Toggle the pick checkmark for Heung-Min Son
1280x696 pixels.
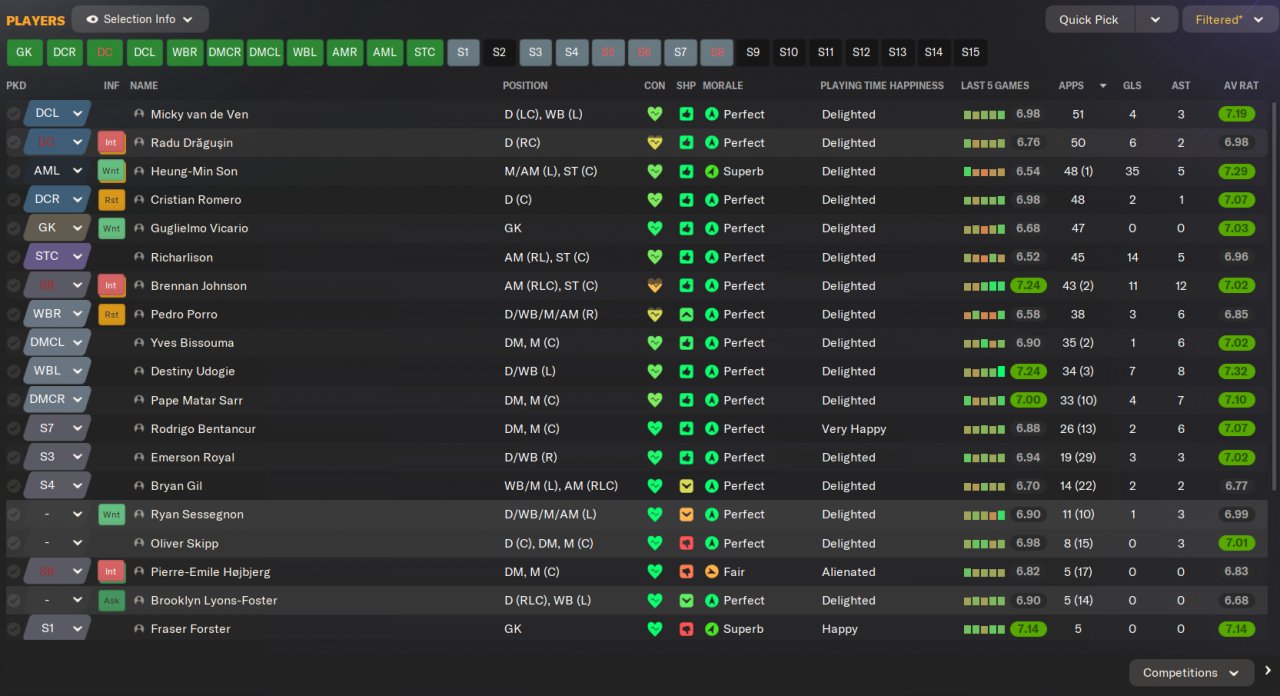click(x=14, y=171)
